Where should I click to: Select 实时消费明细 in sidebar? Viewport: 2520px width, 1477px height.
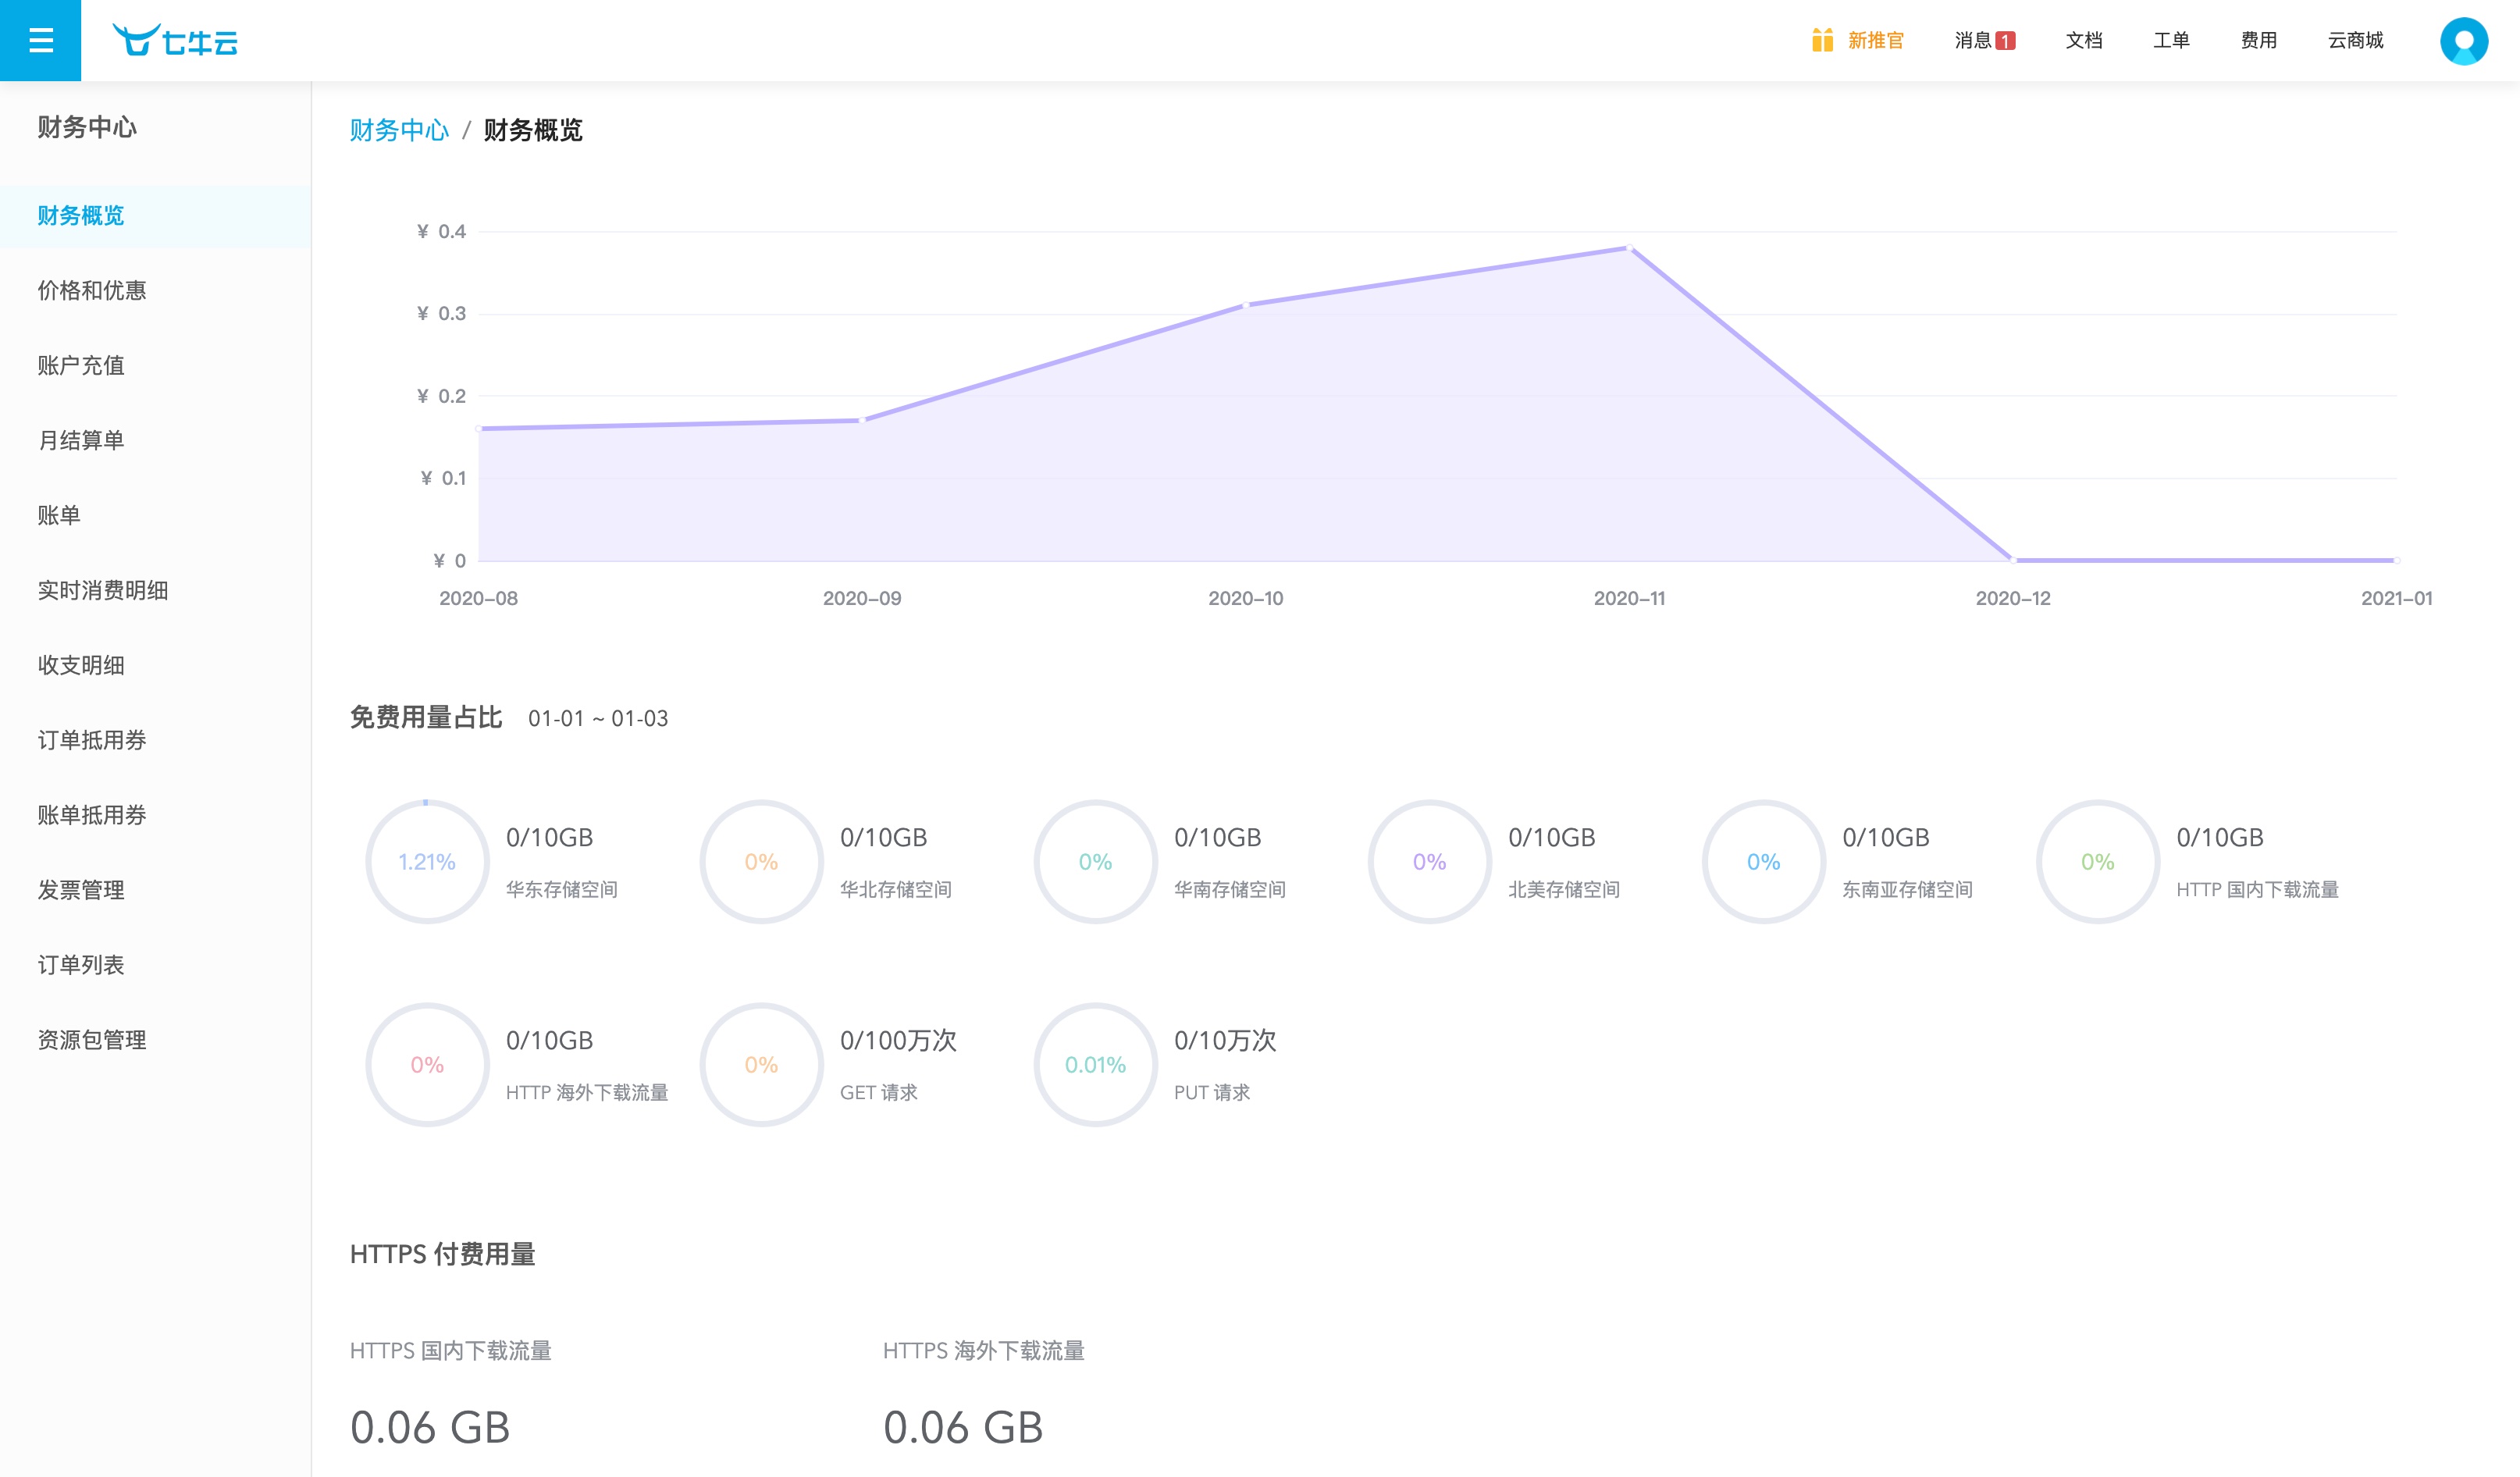[155, 591]
